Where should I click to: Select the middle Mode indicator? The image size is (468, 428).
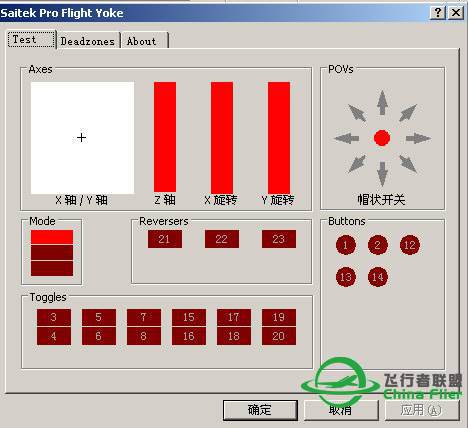click(x=52, y=253)
